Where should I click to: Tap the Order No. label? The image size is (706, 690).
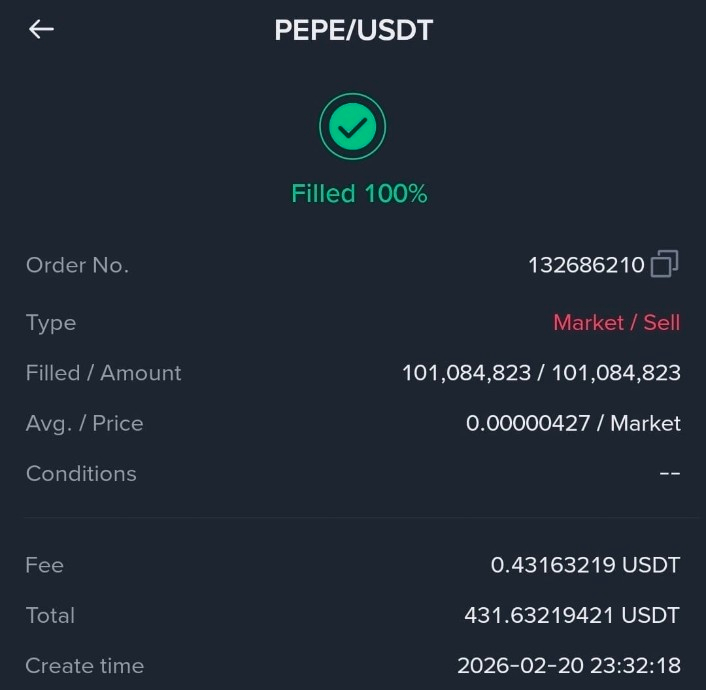(x=77, y=265)
